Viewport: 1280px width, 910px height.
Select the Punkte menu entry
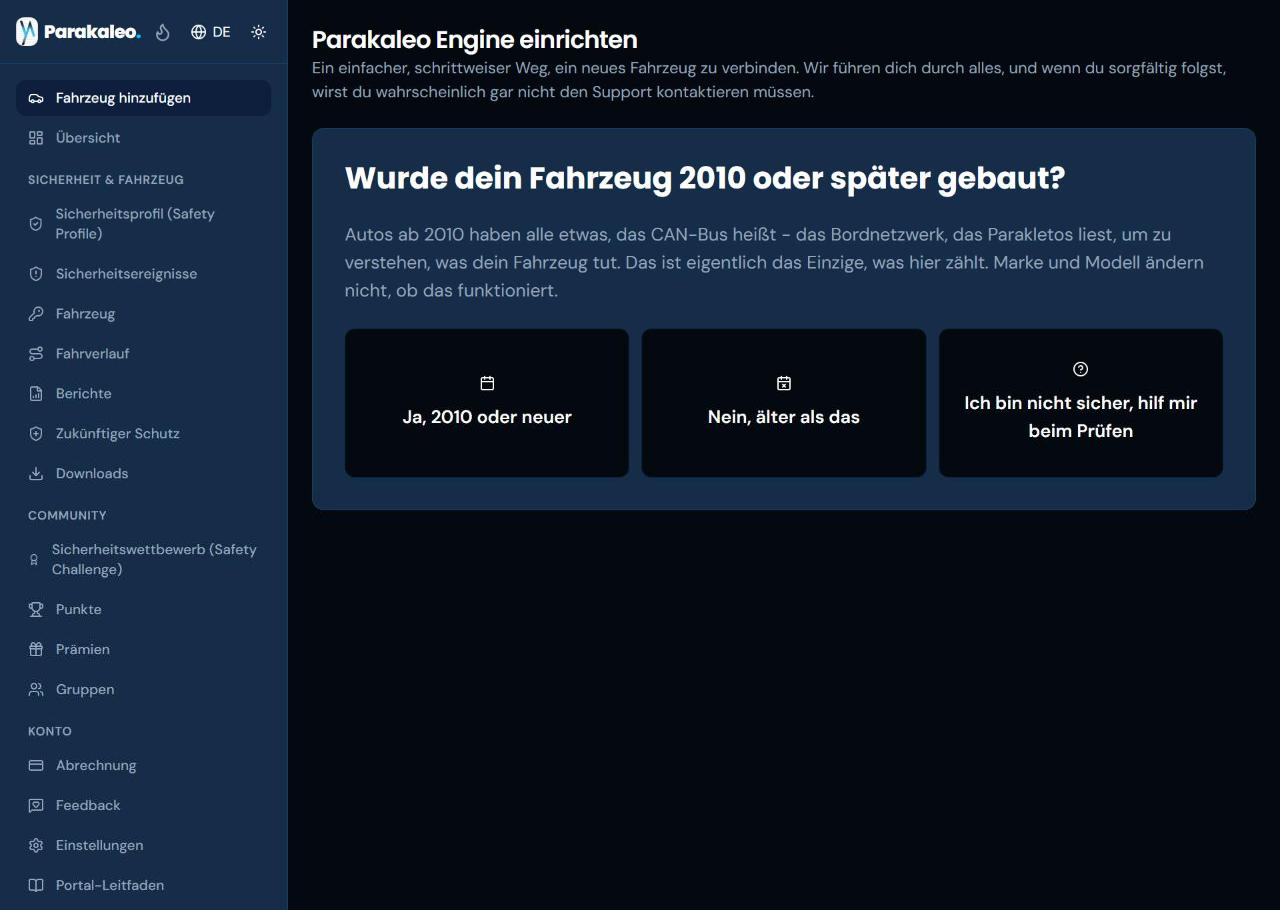click(x=143, y=610)
